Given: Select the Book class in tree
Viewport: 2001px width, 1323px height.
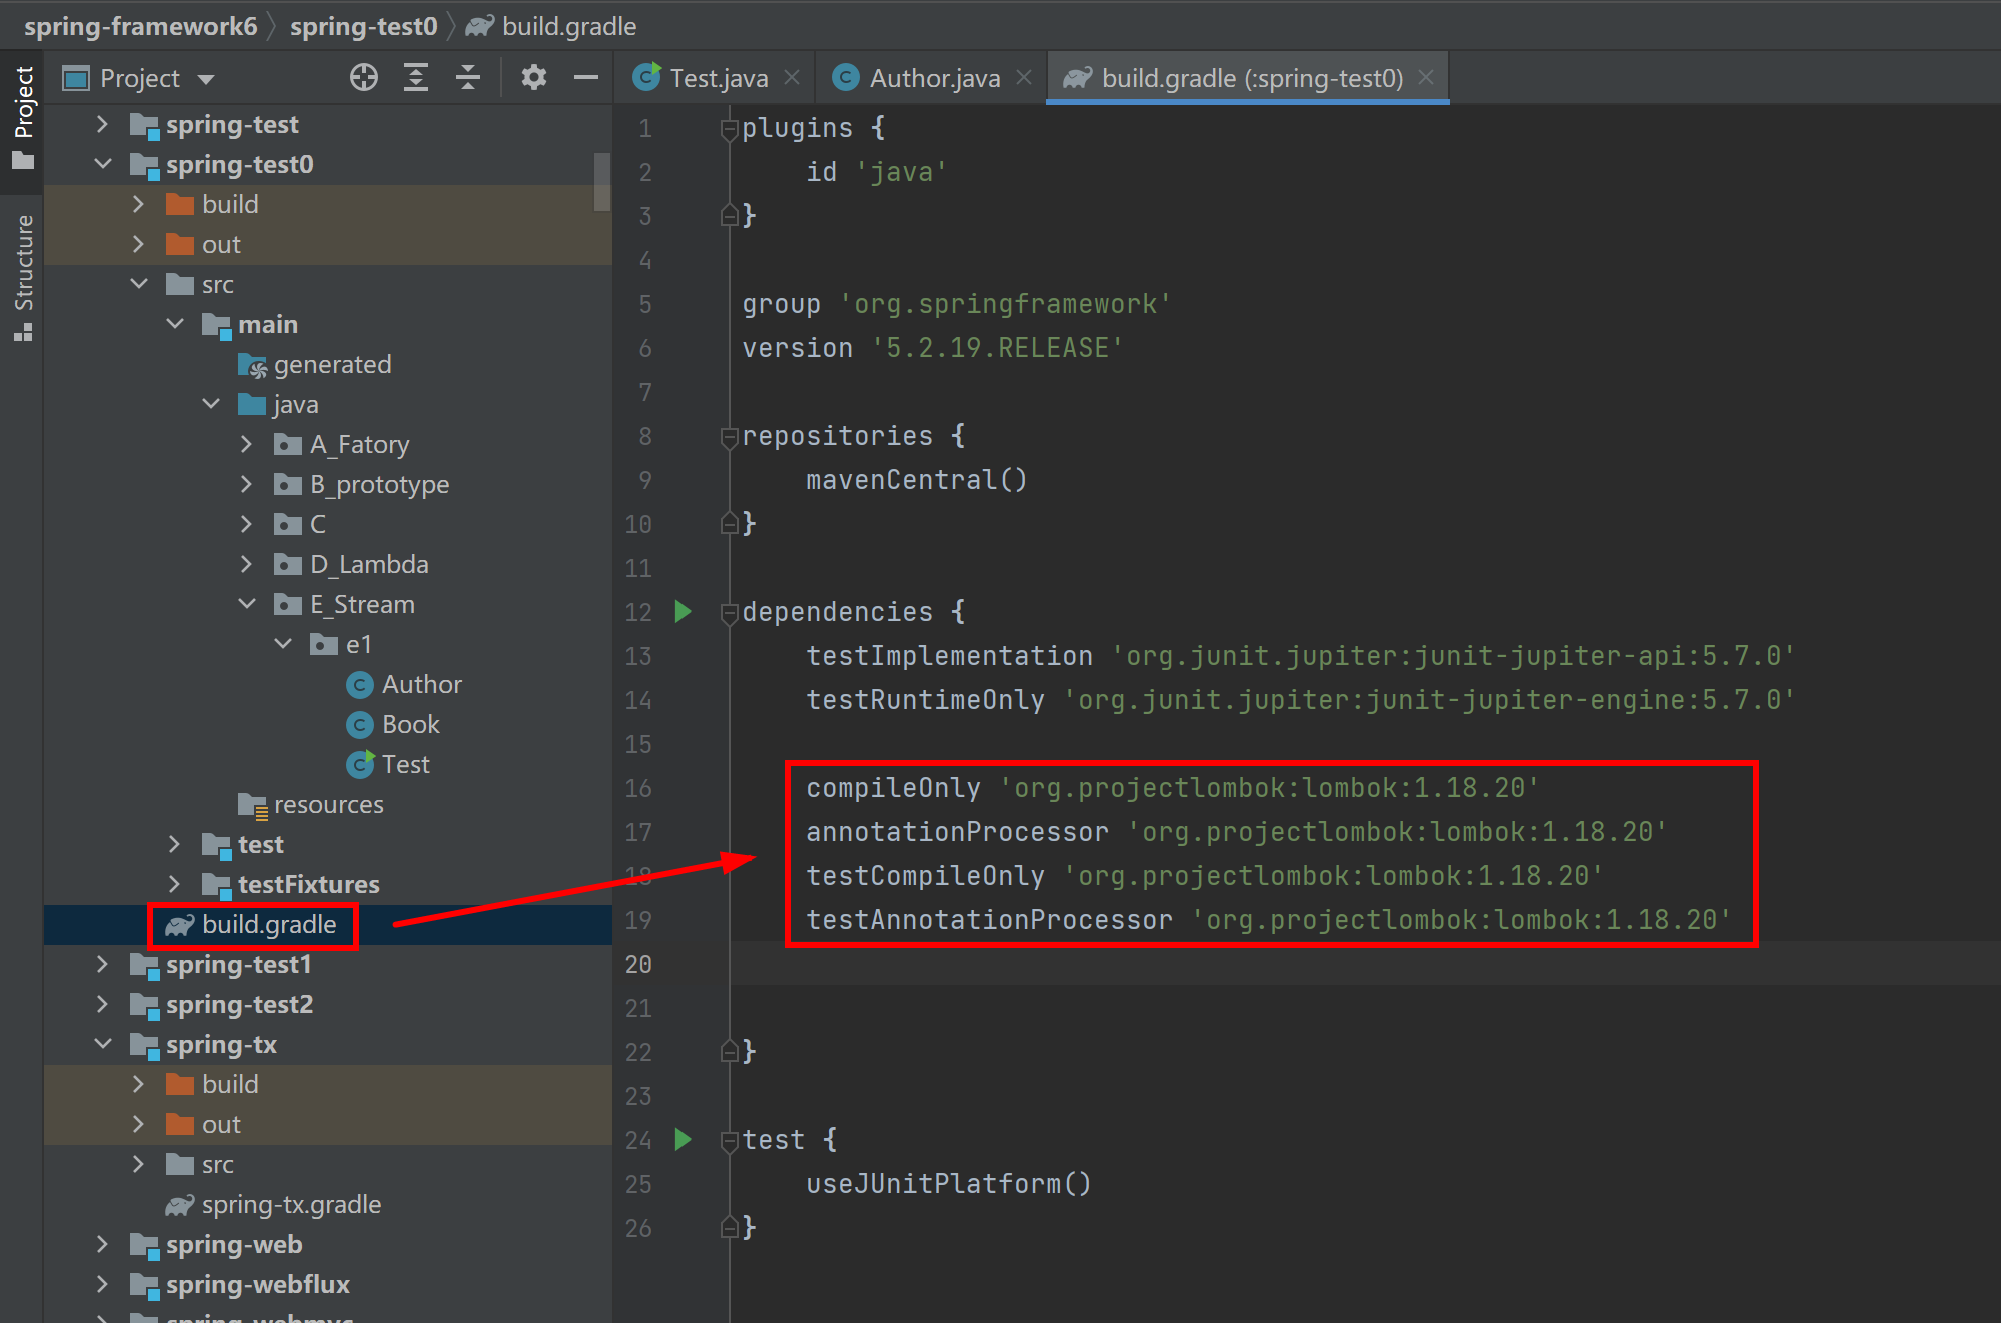Looking at the screenshot, I should 410,725.
